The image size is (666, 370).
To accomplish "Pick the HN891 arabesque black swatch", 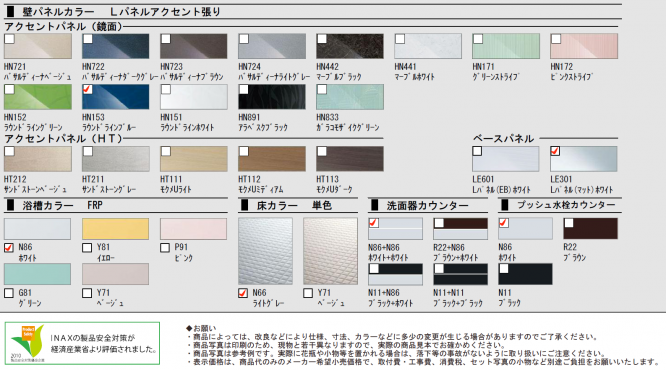I will (272, 96).
